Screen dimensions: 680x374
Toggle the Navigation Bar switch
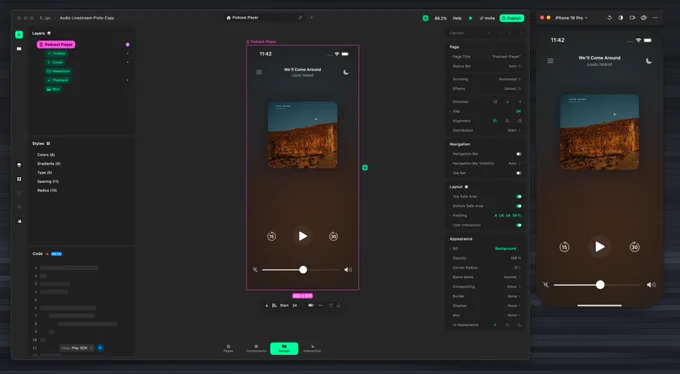[519, 154]
